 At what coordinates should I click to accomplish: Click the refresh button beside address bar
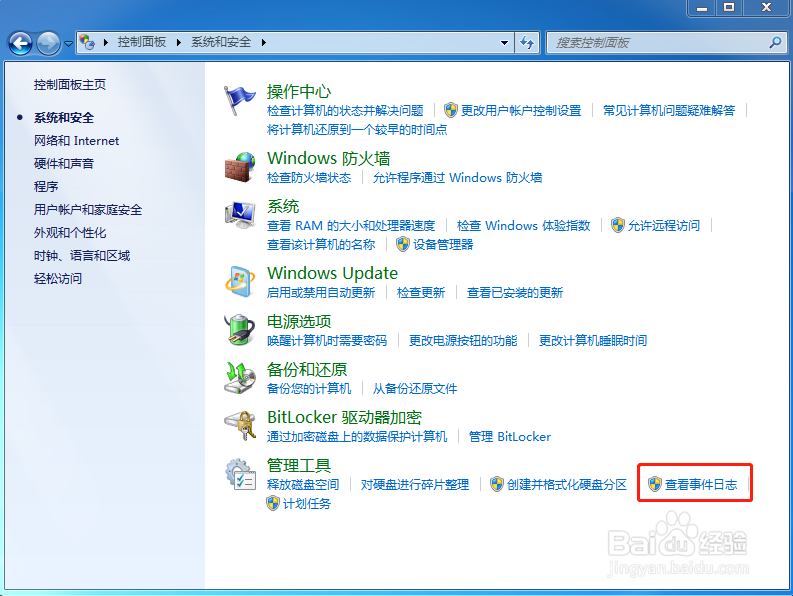point(527,42)
